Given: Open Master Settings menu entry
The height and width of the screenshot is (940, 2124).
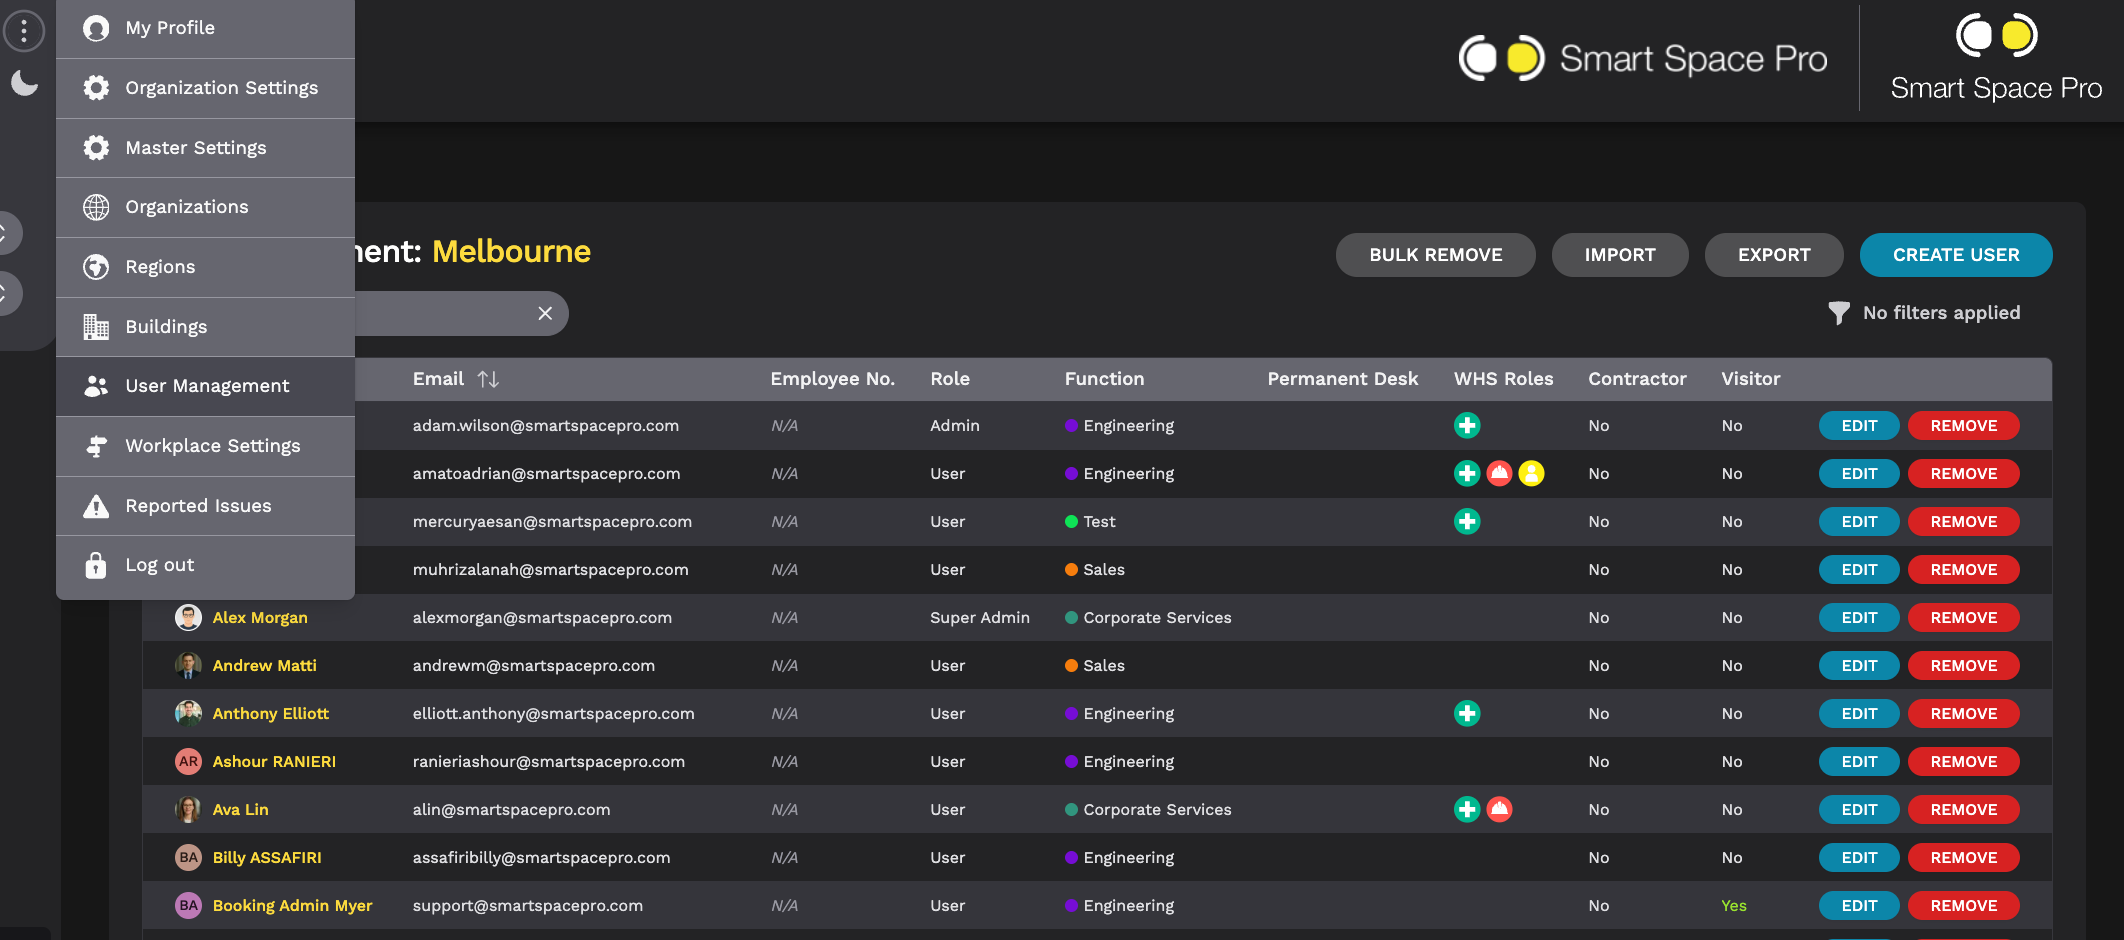Looking at the screenshot, I should pyautogui.click(x=205, y=148).
